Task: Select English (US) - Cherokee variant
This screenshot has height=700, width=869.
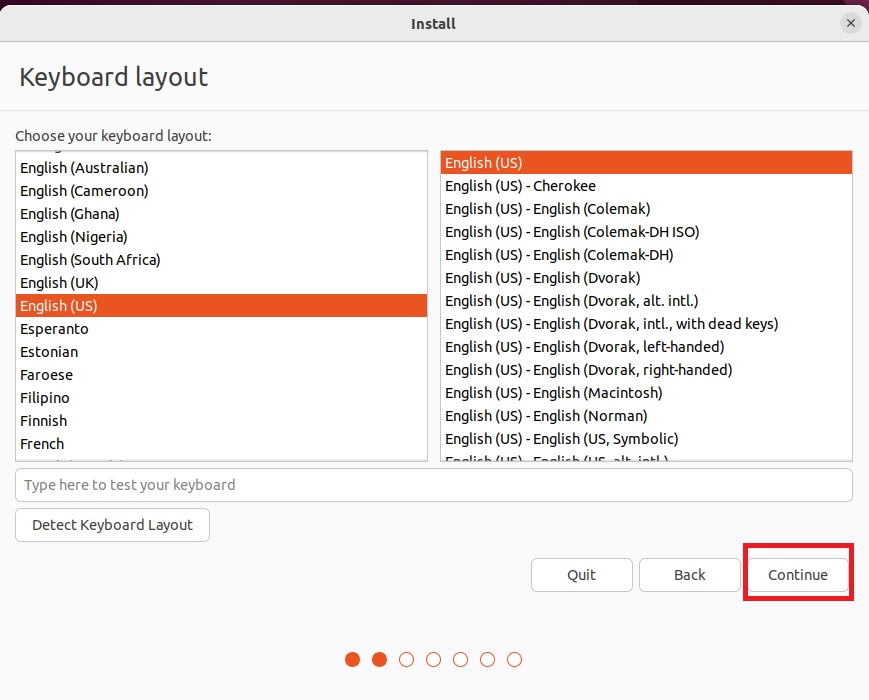Action: (520, 186)
